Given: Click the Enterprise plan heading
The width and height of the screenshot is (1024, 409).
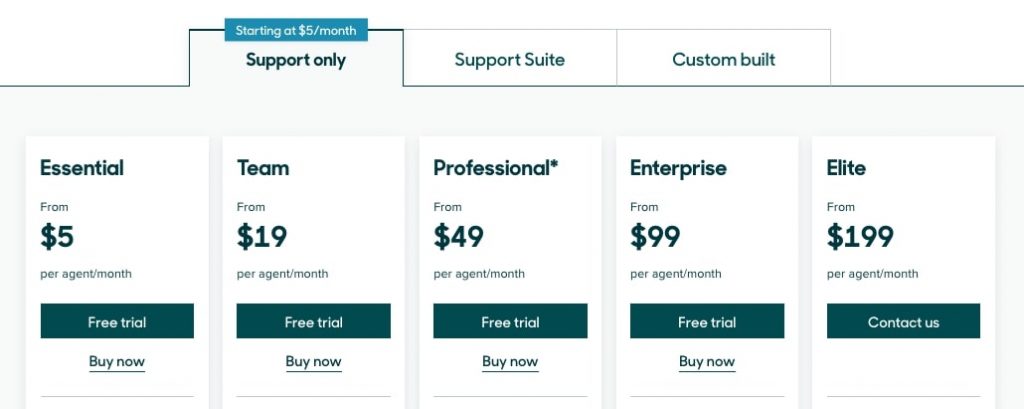Looking at the screenshot, I should pyautogui.click(x=678, y=168).
